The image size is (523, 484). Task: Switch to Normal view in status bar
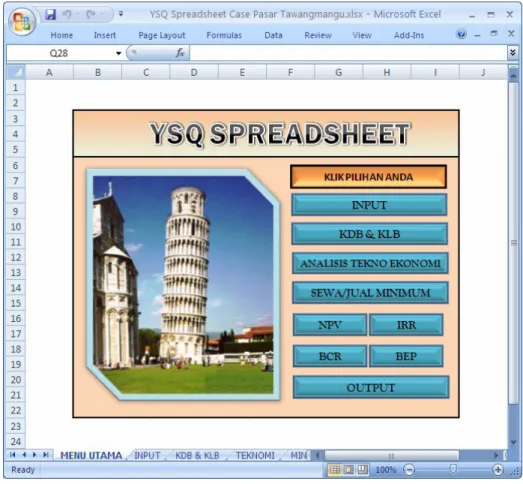coord(335,470)
